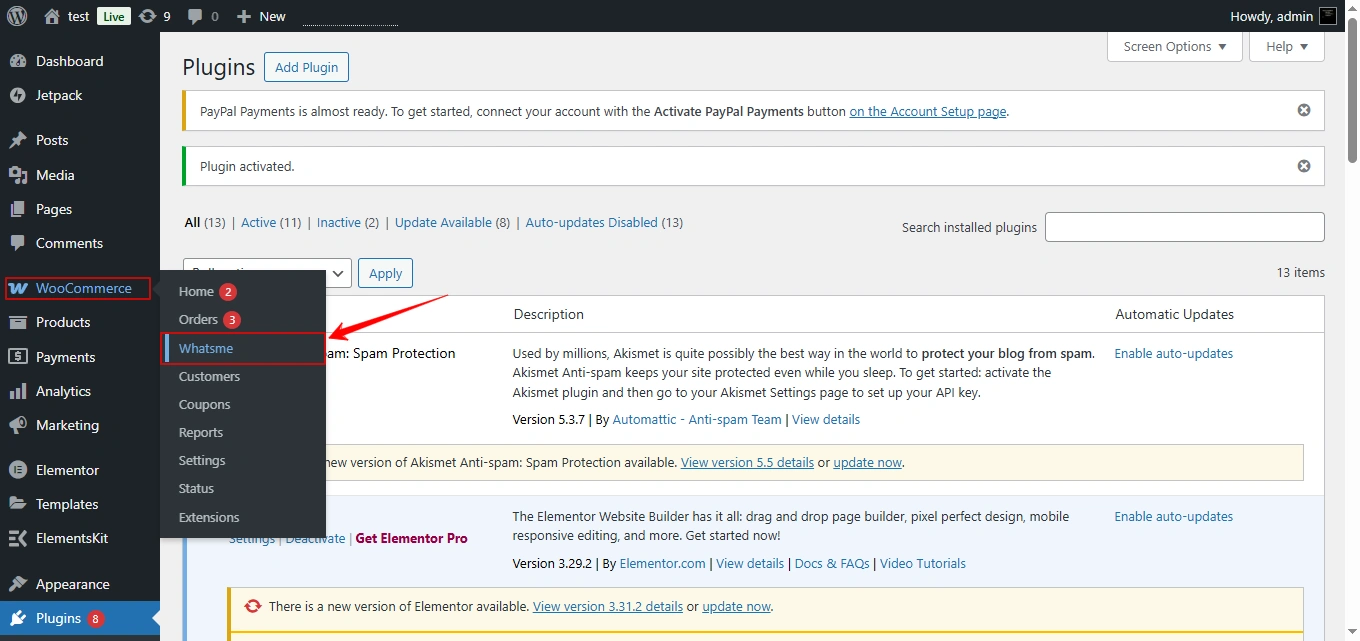Expand the Screen Options panel
The width and height of the screenshot is (1360, 641).
coord(1174,47)
